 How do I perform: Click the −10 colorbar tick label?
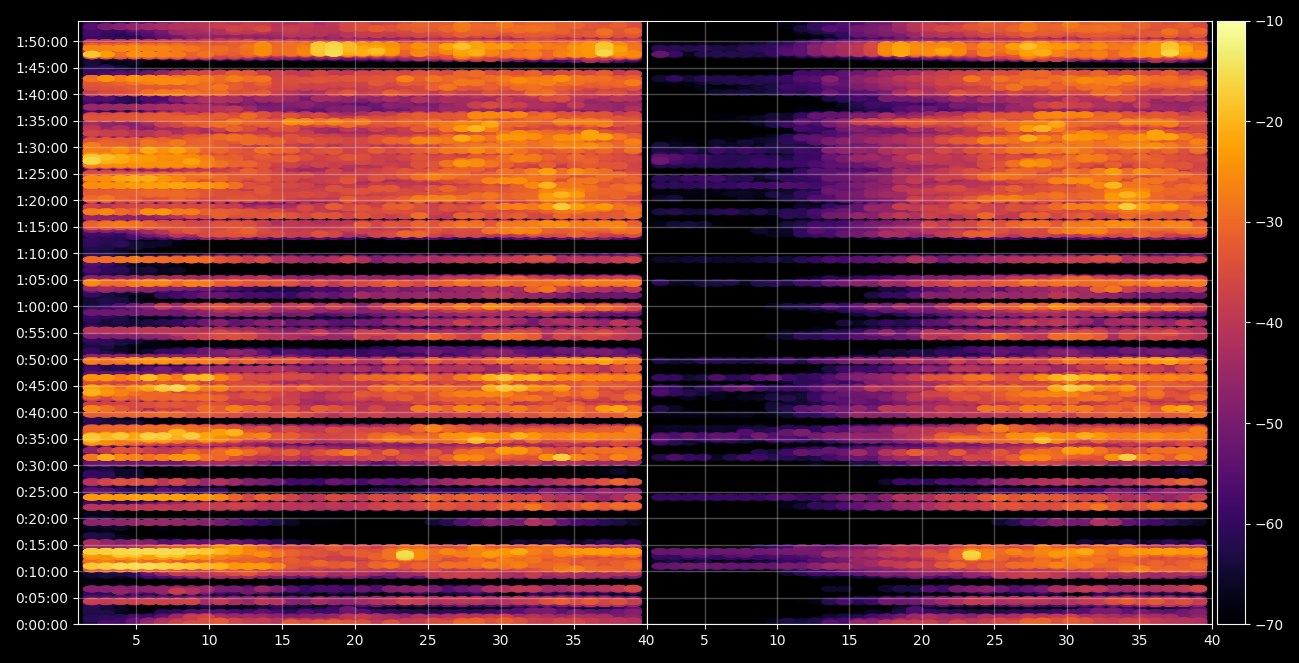[x=1269, y=21]
